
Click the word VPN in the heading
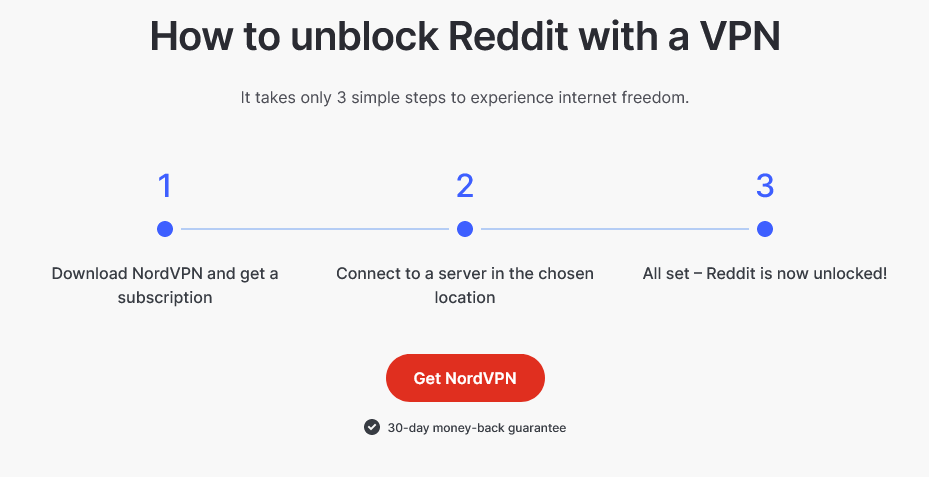740,37
